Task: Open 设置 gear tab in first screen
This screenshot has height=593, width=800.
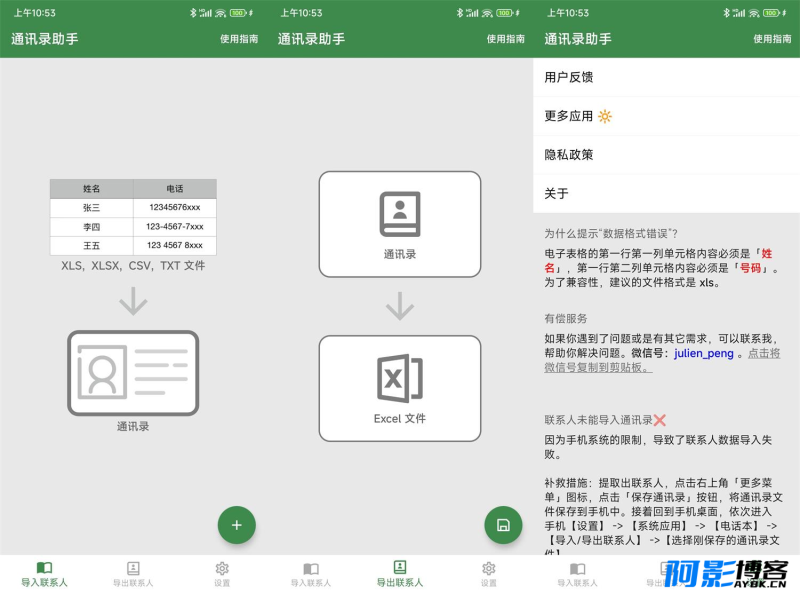Action: 222,574
